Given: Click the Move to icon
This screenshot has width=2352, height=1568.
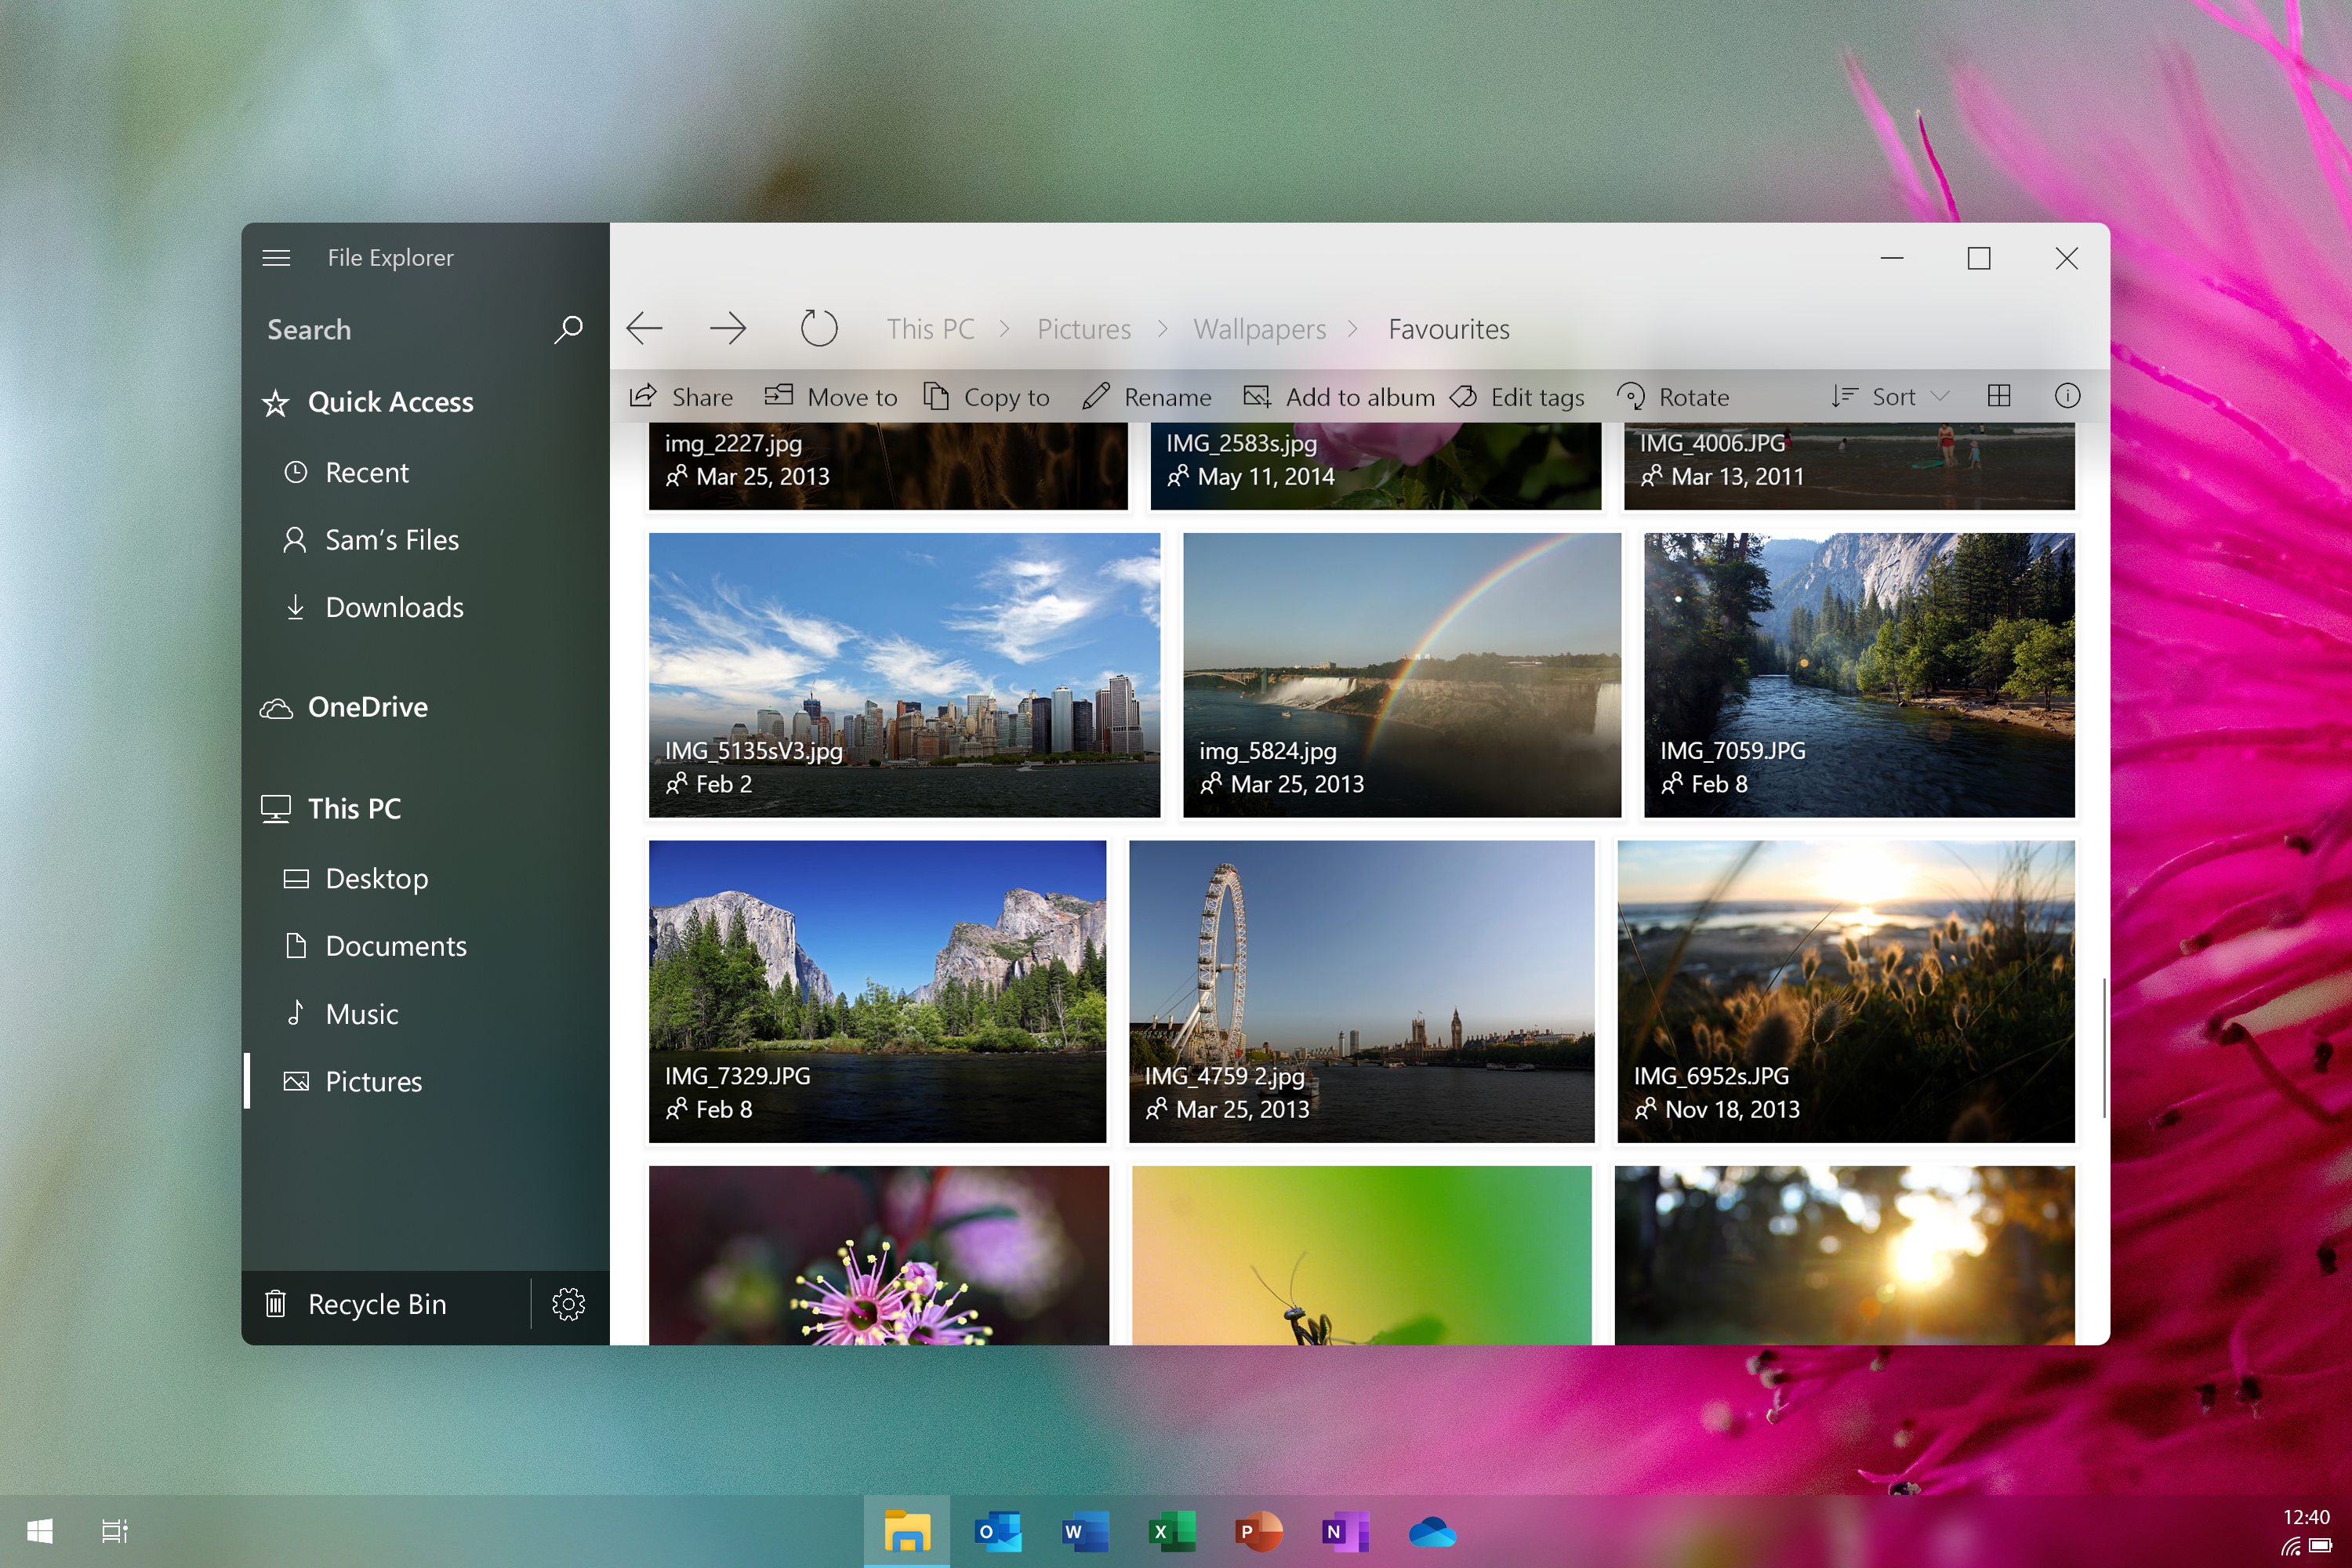Looking at the screenshot, I should coord(778,396).
